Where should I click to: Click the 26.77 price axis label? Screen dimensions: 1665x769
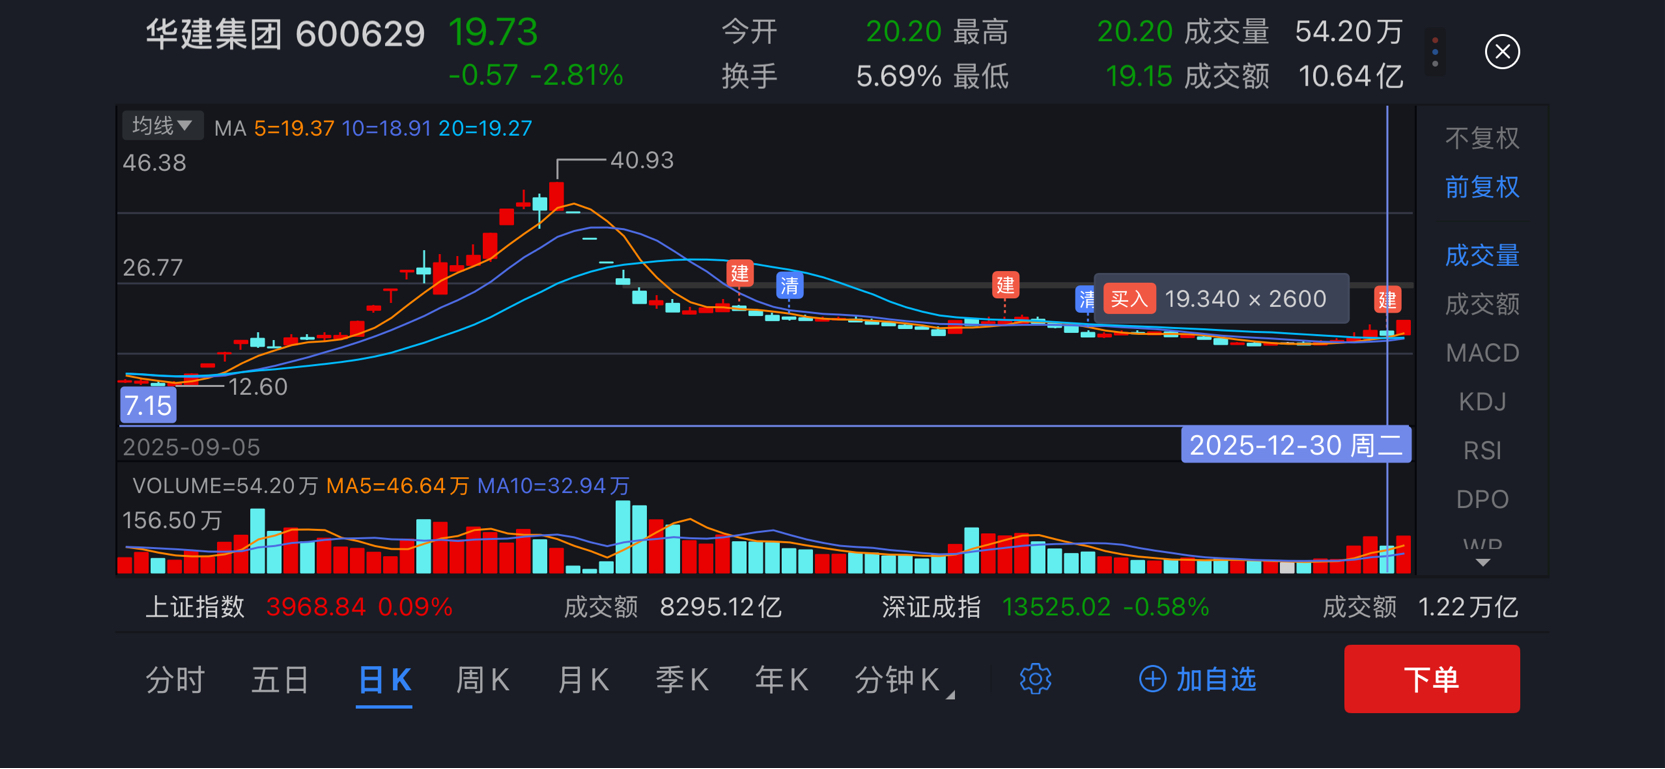coord(153,267)
